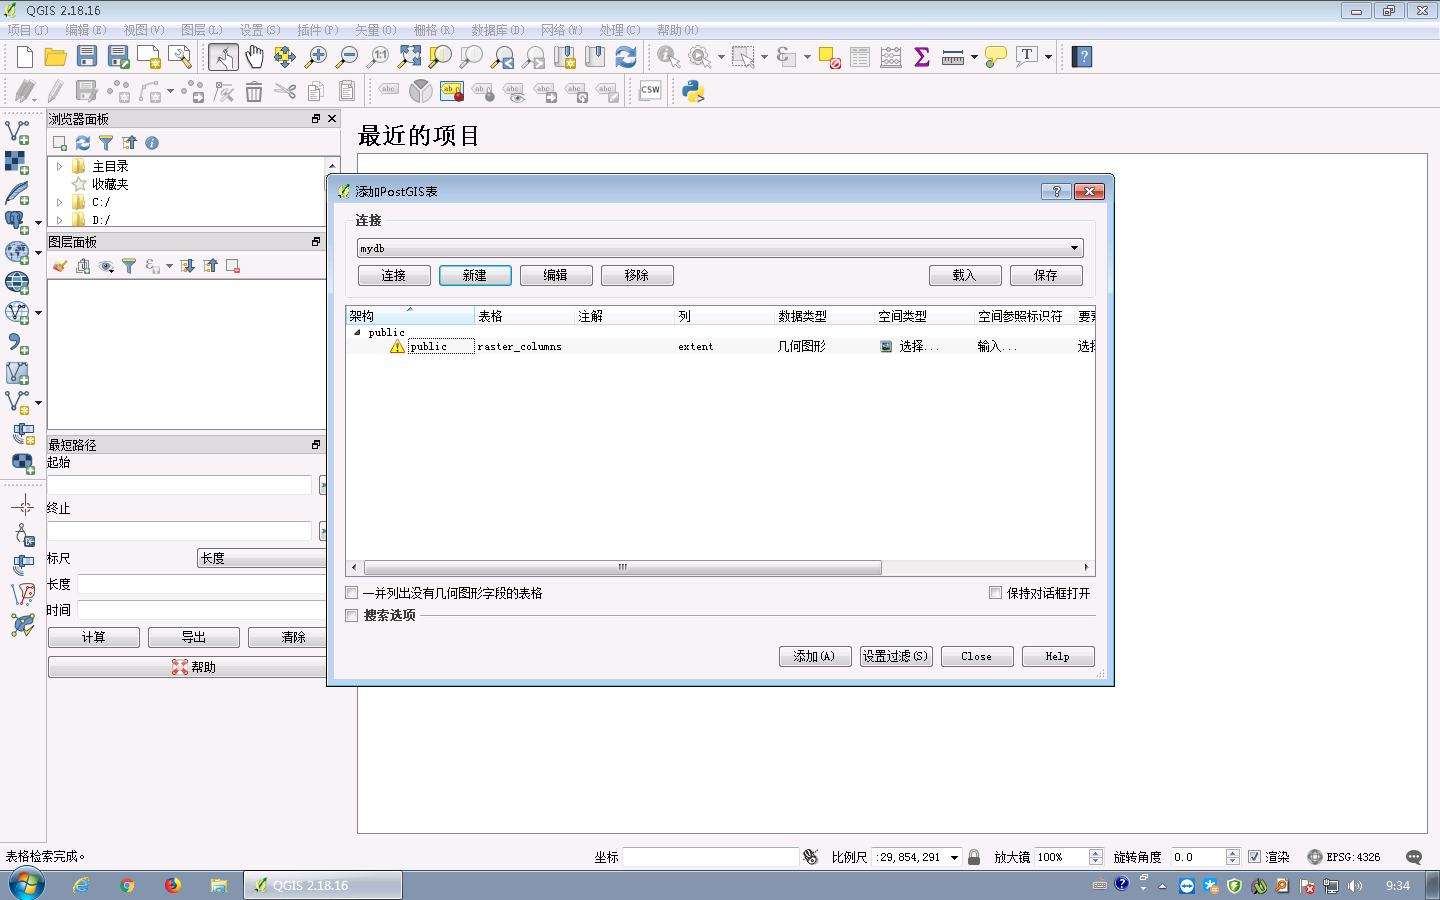This screenshot has width=1440, height=900.
Task: Toggle extents display next to coordinates
Action: pyautogui.click(x=811, y=857)
